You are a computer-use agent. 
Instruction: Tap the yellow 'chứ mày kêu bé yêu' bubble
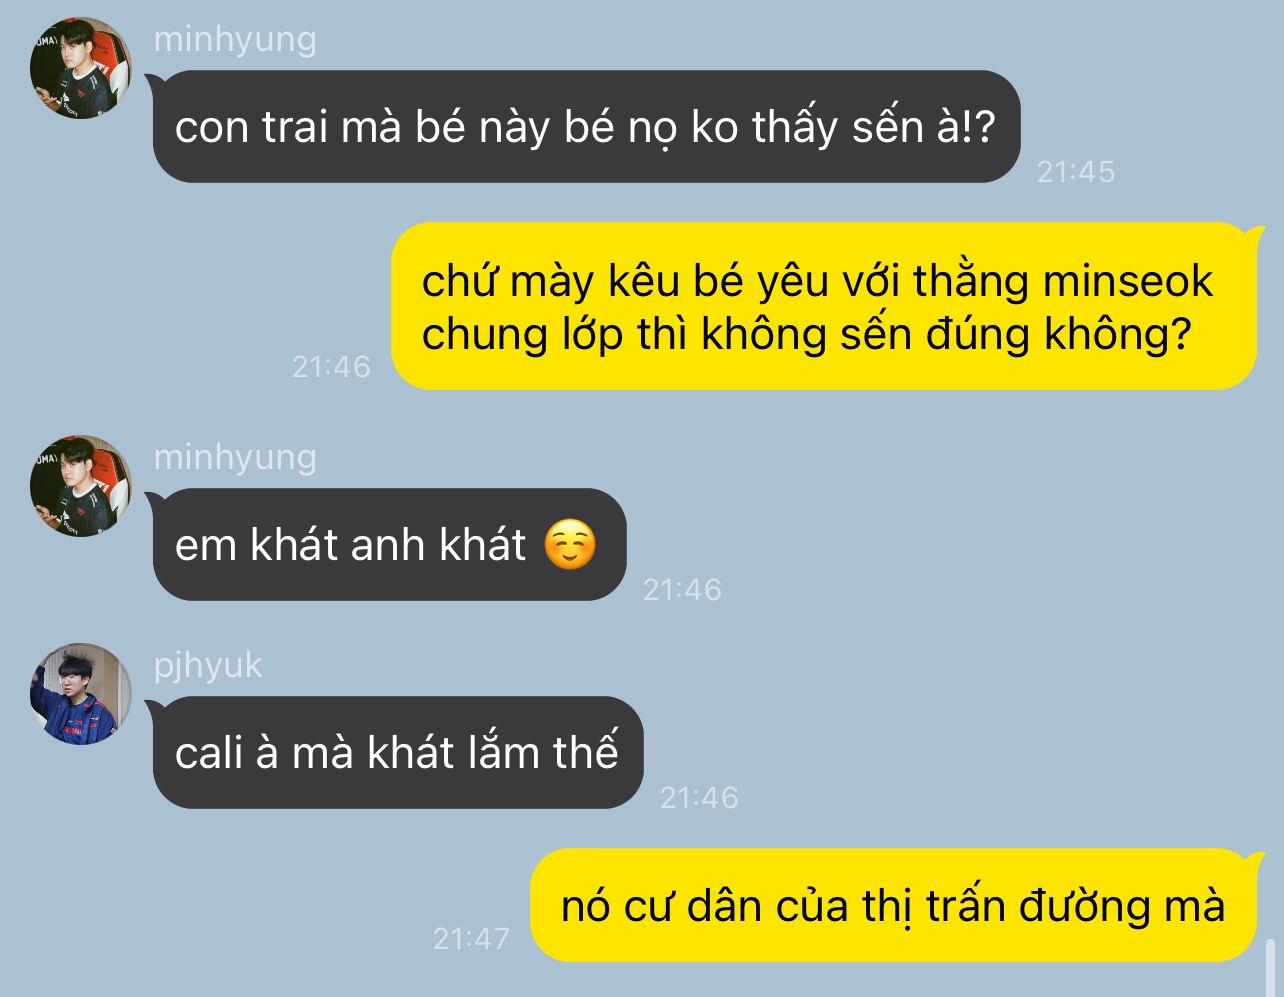tap(824, 306)
